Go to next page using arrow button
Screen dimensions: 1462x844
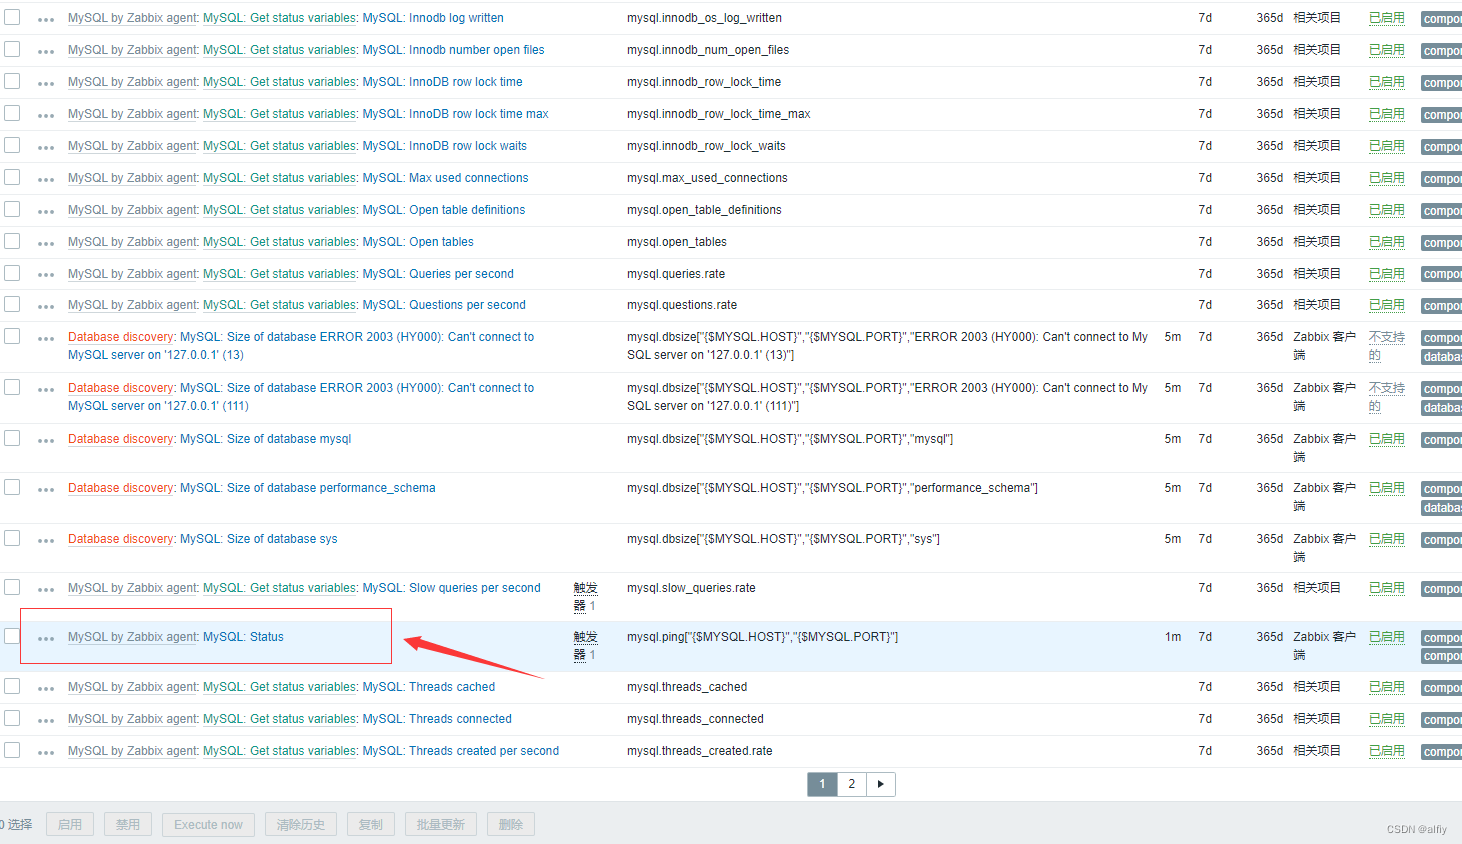pyautogui.click(x=880, y=784)
